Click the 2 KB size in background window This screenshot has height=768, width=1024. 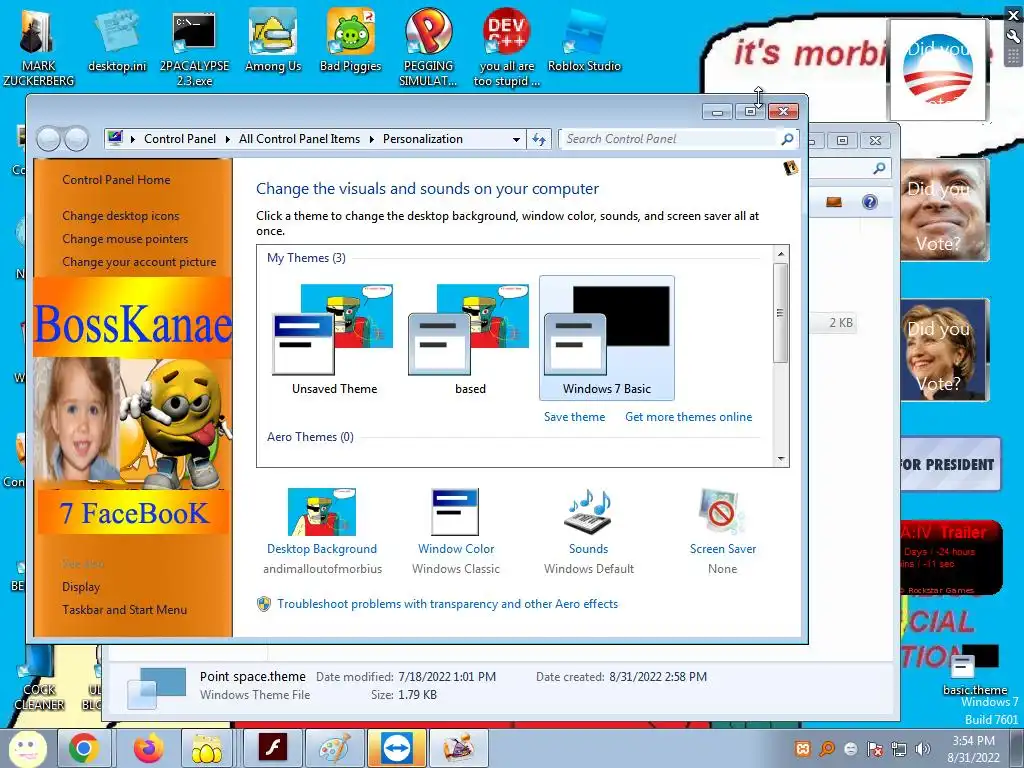click(x=841, y=323)
